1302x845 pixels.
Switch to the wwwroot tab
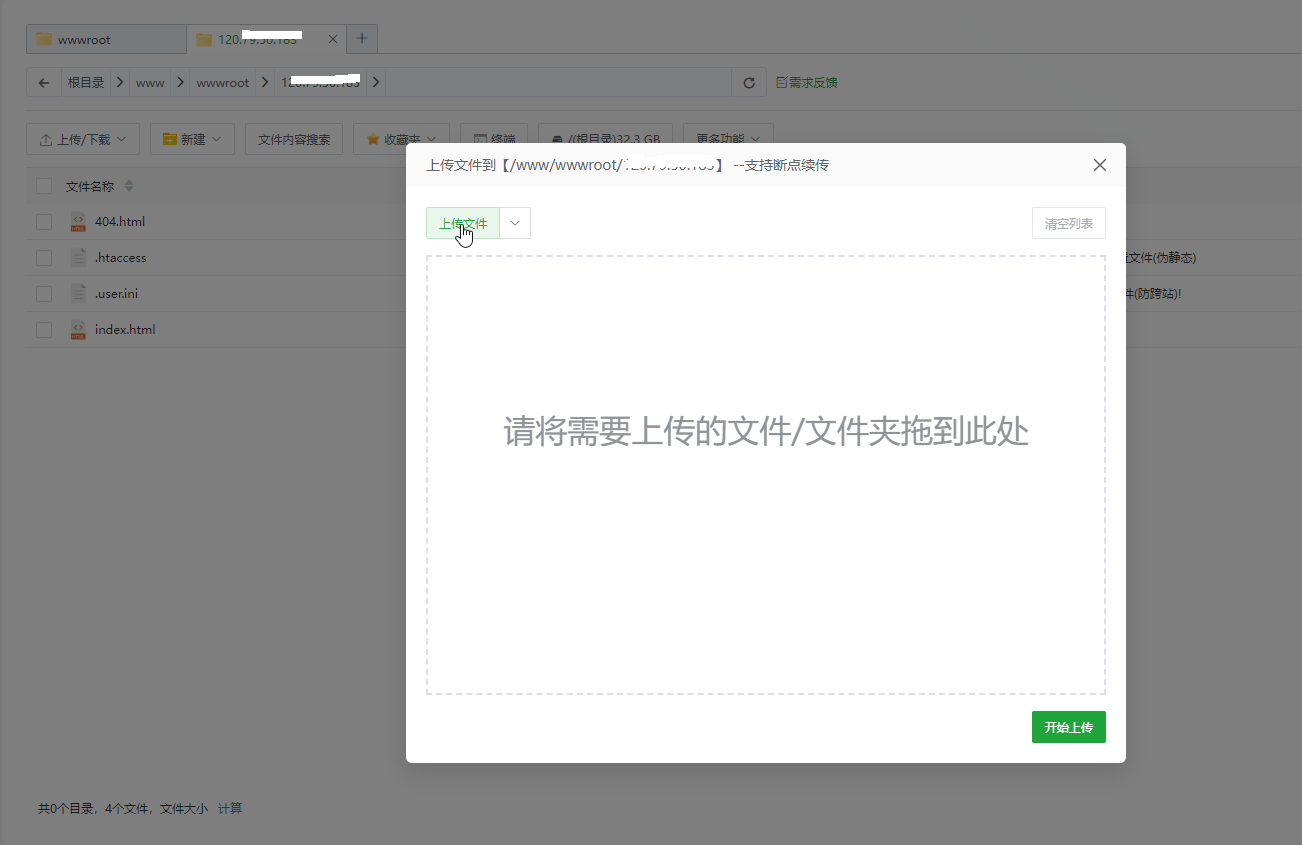(105, 38)
